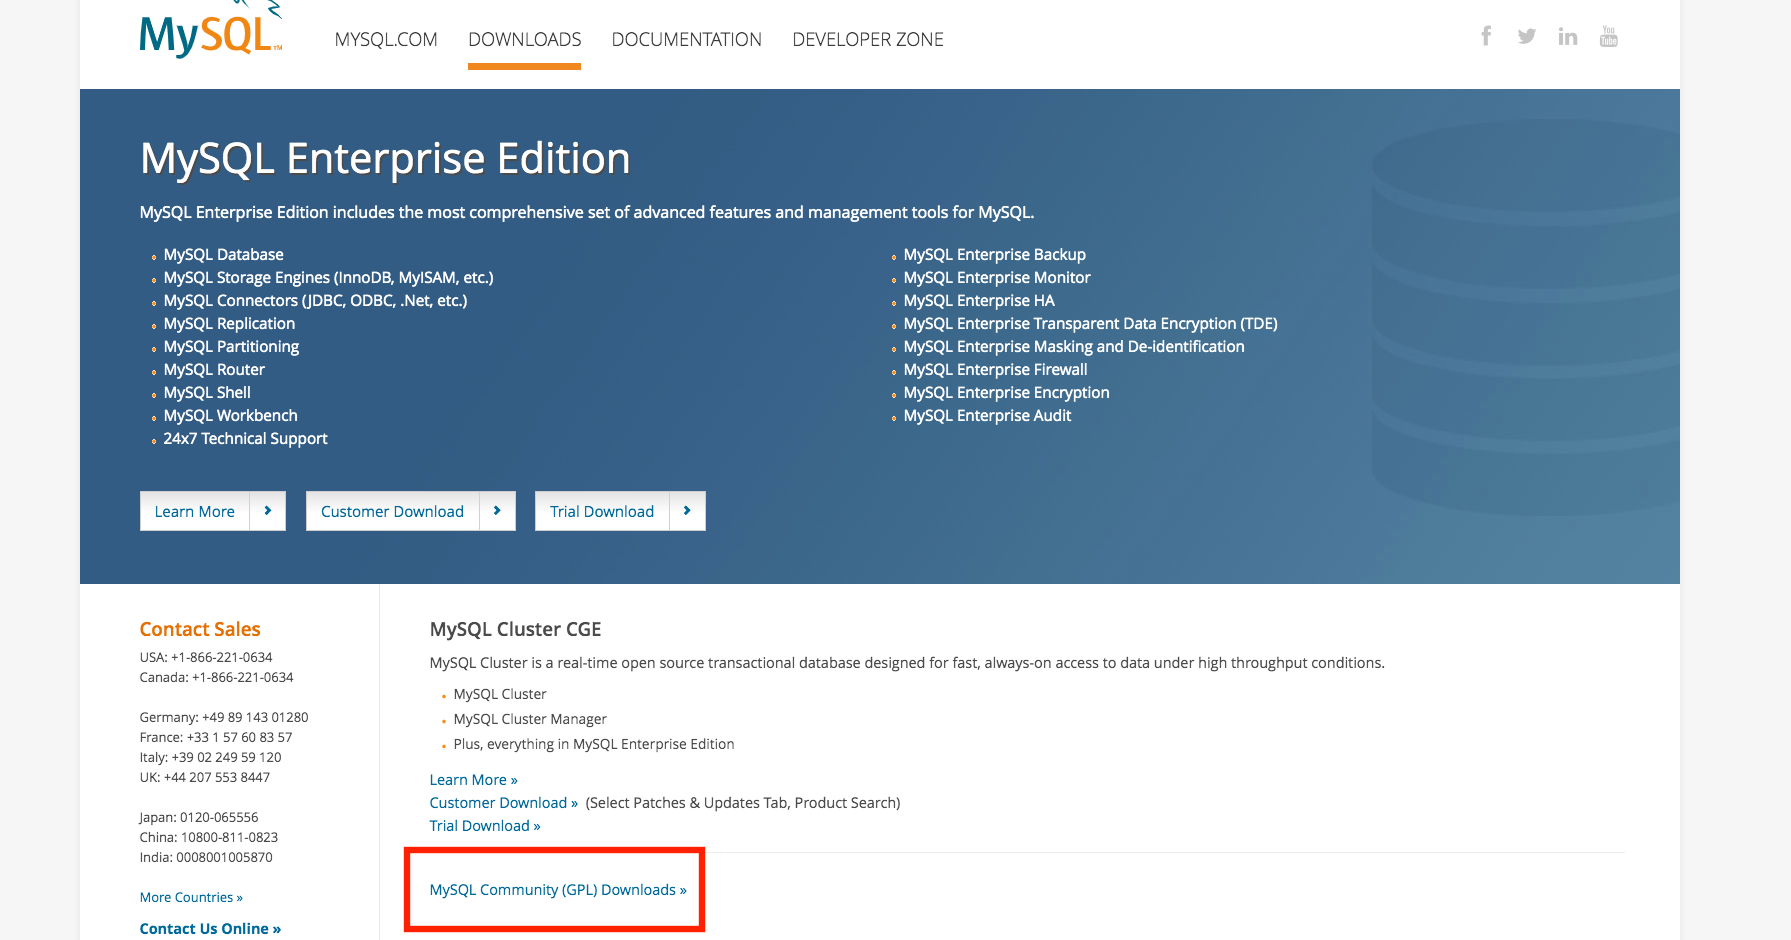1791x940 pixels.
Task: Select MySQL Enterprise HA item
Action: (x=979, y=301)
